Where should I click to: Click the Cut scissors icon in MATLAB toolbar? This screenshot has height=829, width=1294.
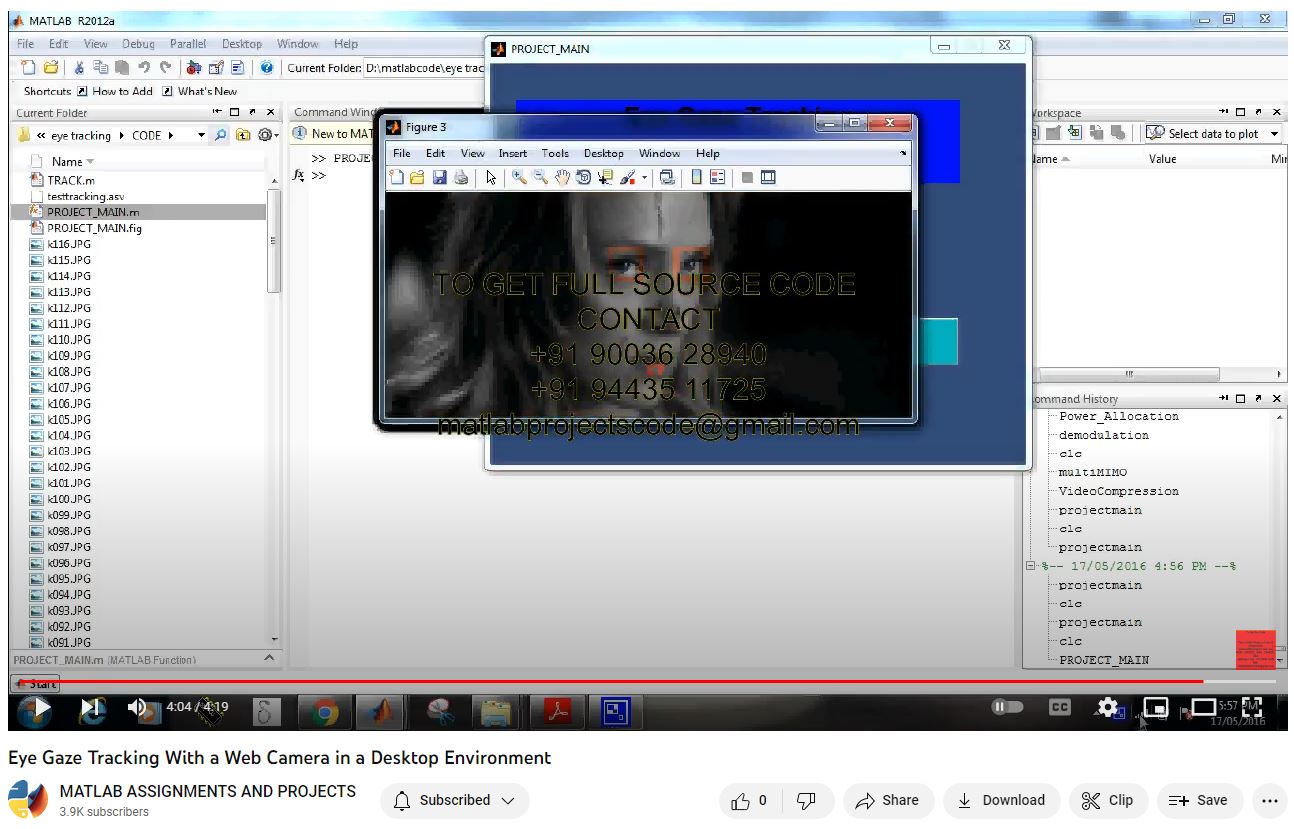pyautogui.click(x=79, y=68)
